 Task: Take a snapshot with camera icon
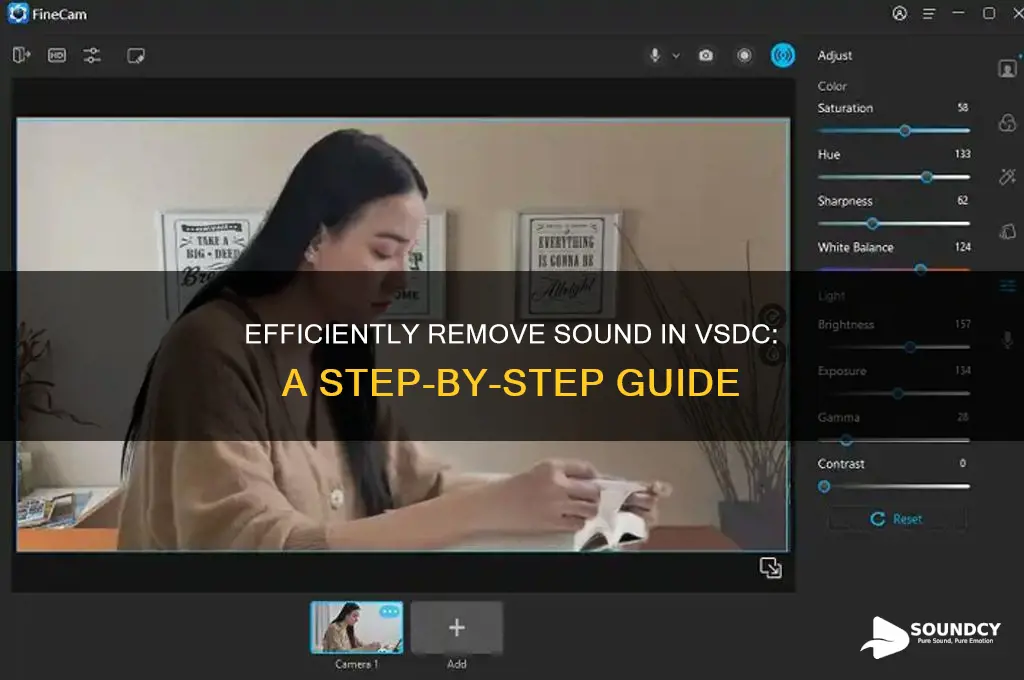[x=706, y=56]
